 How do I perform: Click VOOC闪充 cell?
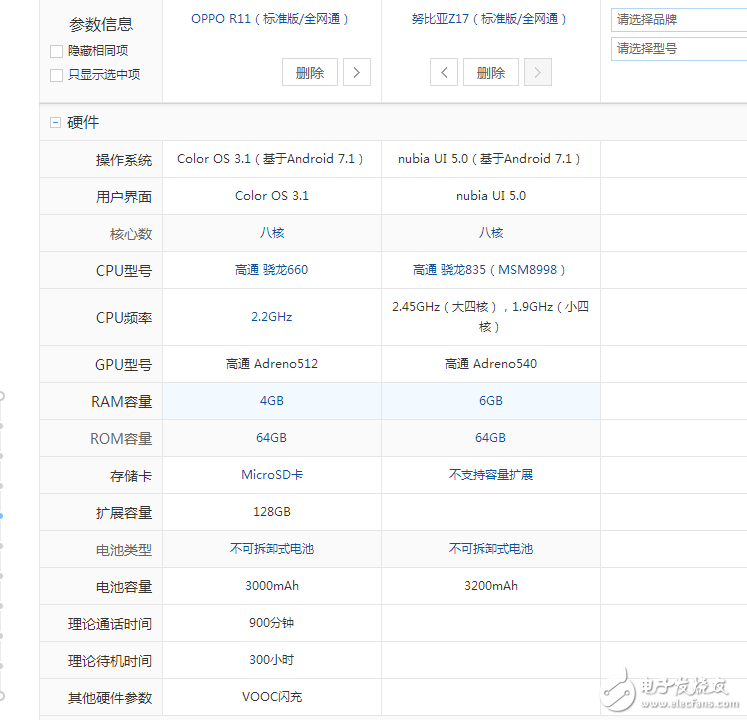point(272,697)
